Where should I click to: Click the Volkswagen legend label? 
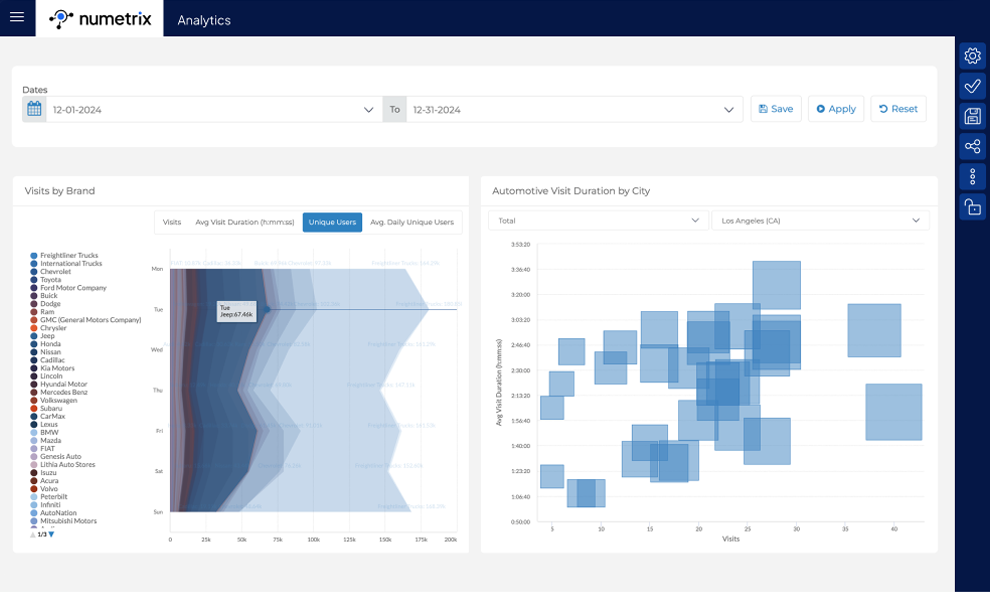(59, 400)
